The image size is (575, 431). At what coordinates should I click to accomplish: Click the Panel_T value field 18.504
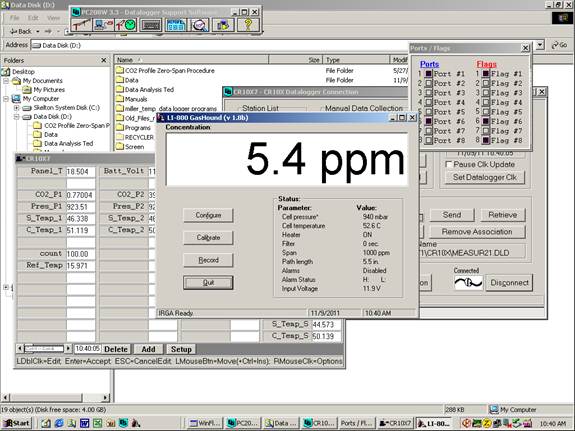(80, 172)
